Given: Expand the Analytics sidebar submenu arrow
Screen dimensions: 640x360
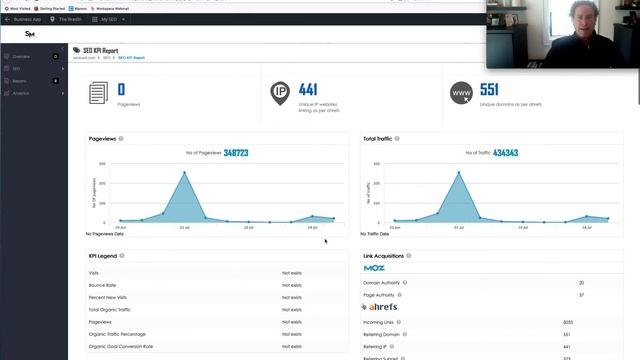Looking at the screenshot, I should [63, 93].
